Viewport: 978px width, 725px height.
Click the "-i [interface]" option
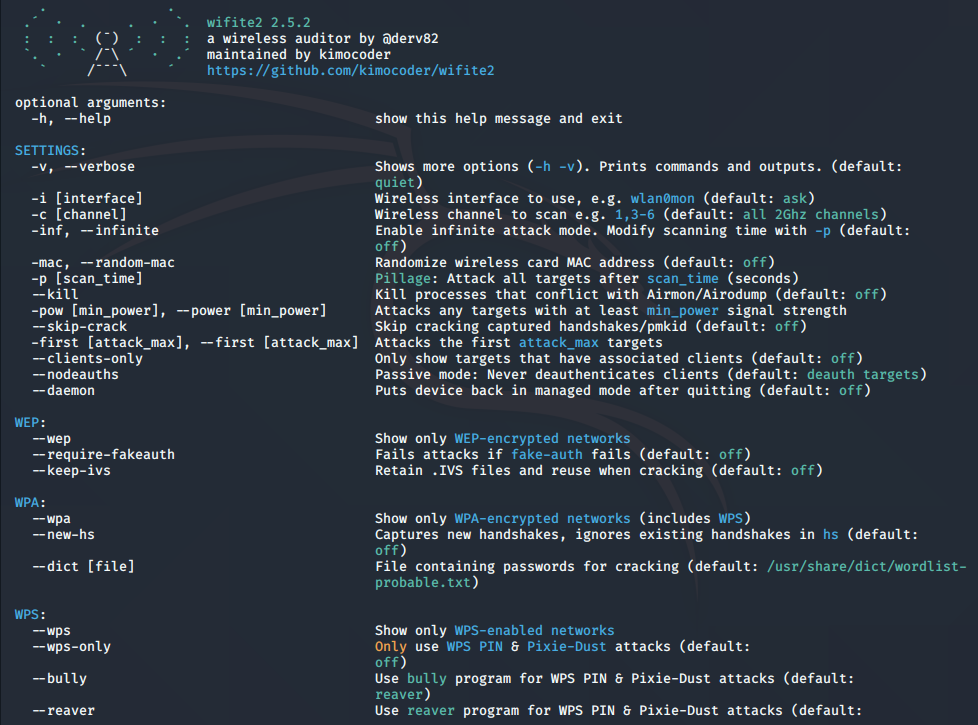pyautogui.click(x=87, y=198)
